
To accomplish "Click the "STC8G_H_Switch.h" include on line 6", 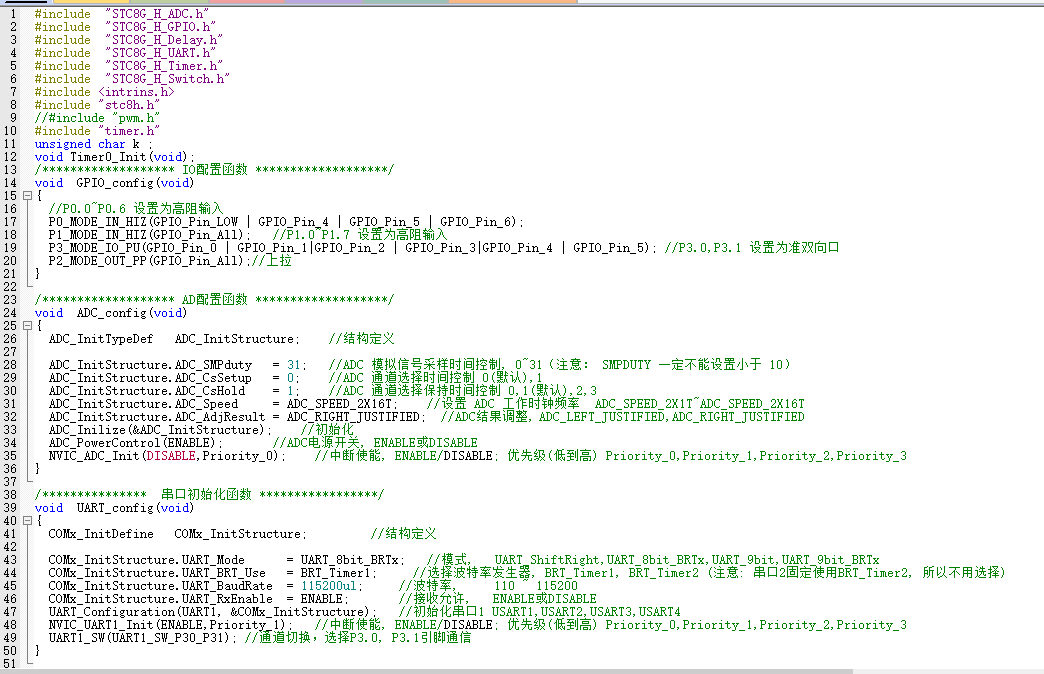I will point(167,79).
